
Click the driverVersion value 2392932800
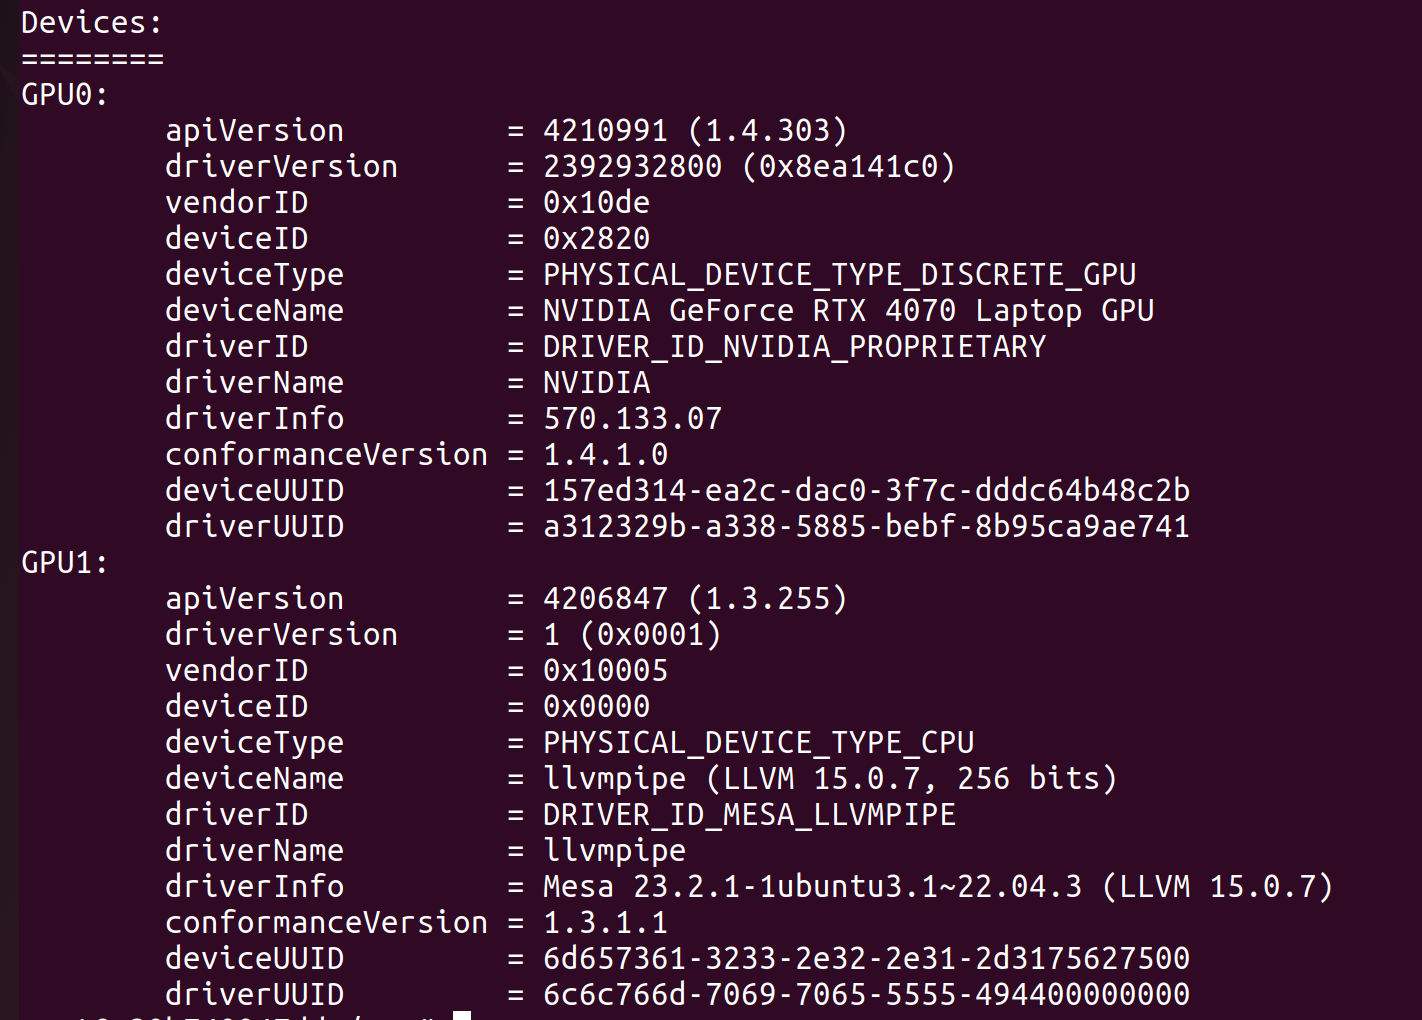[x=632, y=166]
